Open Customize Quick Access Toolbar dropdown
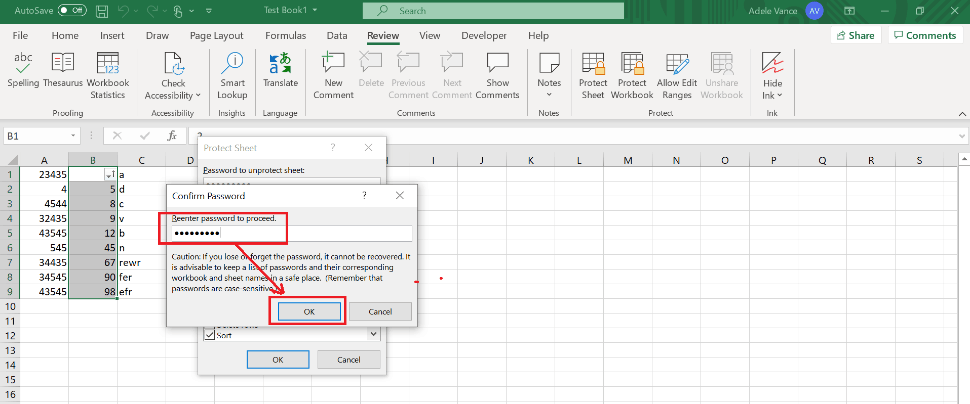Screen dimensions: 970x404 (208, 11)
